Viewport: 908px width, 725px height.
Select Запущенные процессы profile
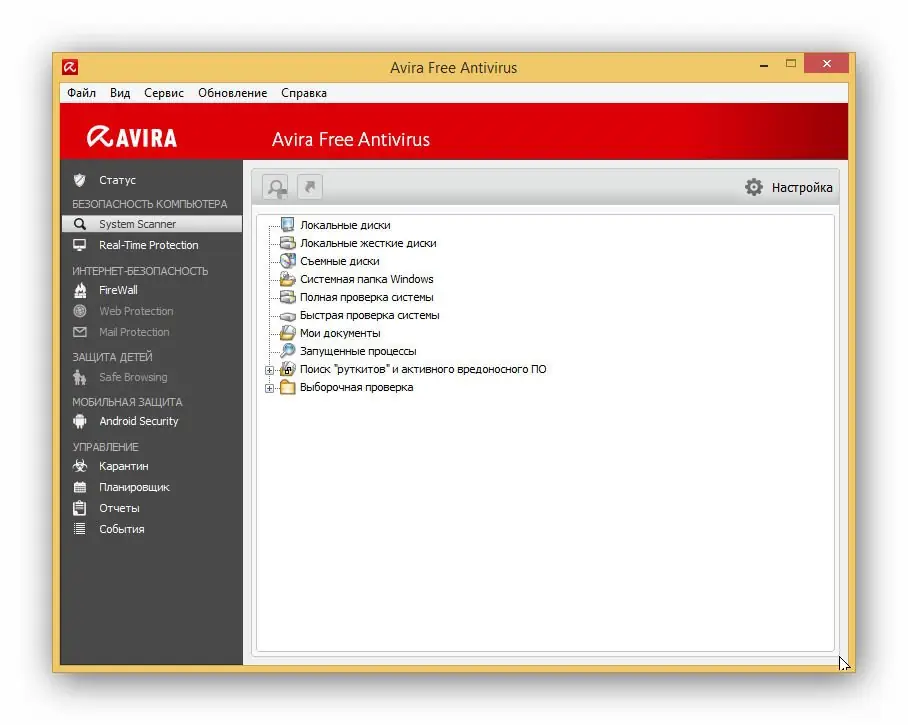pos(358,351)
